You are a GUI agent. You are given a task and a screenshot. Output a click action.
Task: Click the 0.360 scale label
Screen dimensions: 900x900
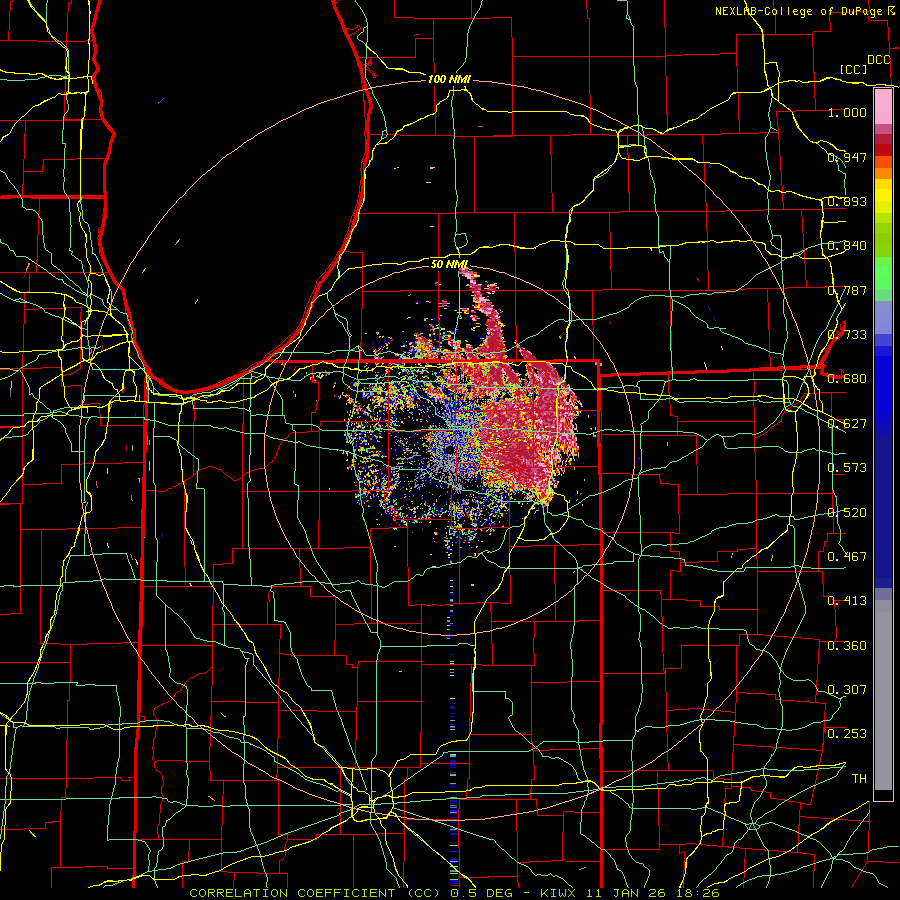(x=847, y=646)
